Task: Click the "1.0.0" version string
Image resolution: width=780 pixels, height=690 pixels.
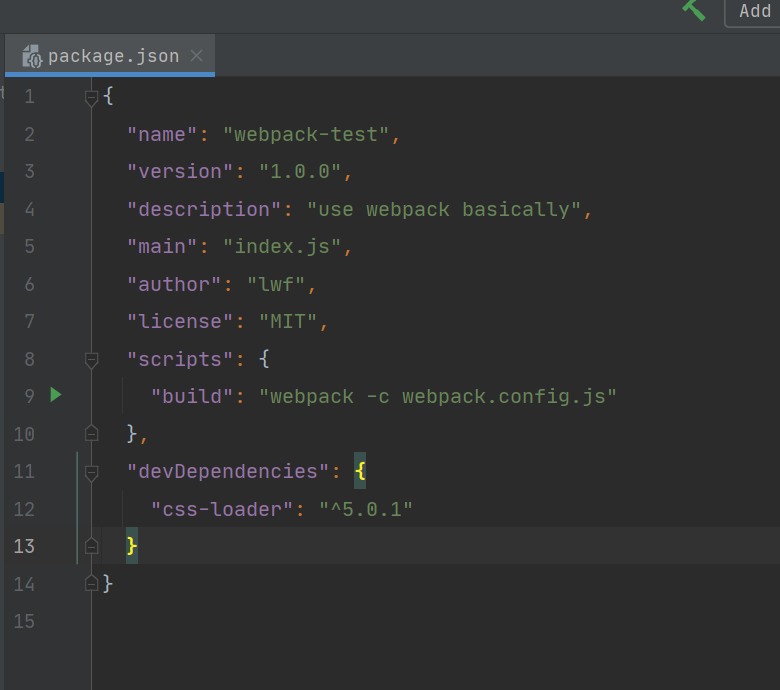Action: click(300, 171)
